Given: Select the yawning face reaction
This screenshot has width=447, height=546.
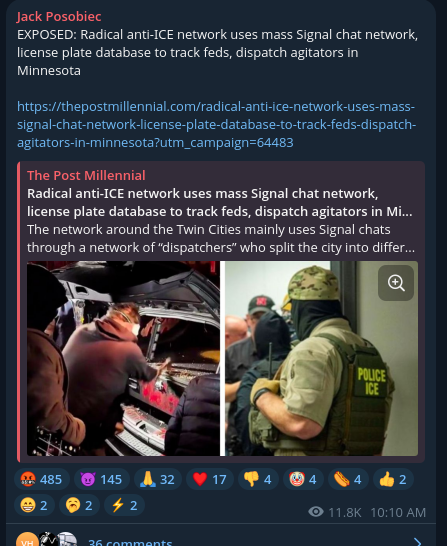Looking at the screenshot, I should 79,505.
